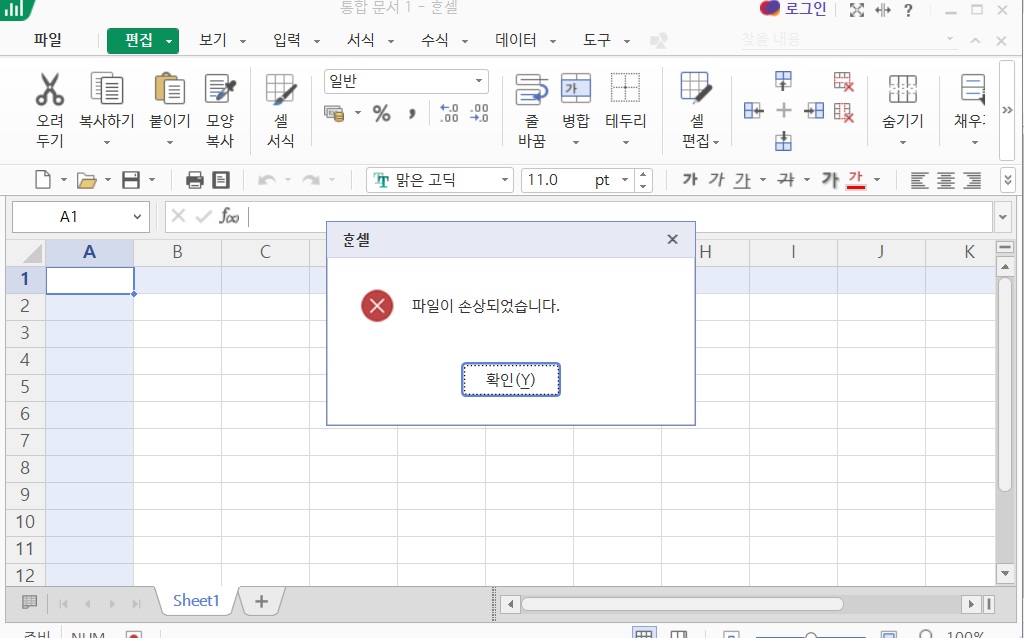Open the 편집 tab dropdown arrow
1024x638 pixels.
click(x=169, y=40)
